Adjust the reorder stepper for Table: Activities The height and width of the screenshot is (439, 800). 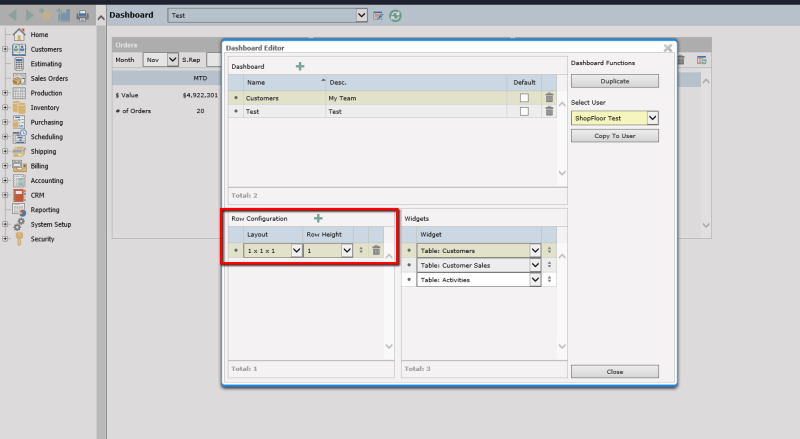pos(549,280)
